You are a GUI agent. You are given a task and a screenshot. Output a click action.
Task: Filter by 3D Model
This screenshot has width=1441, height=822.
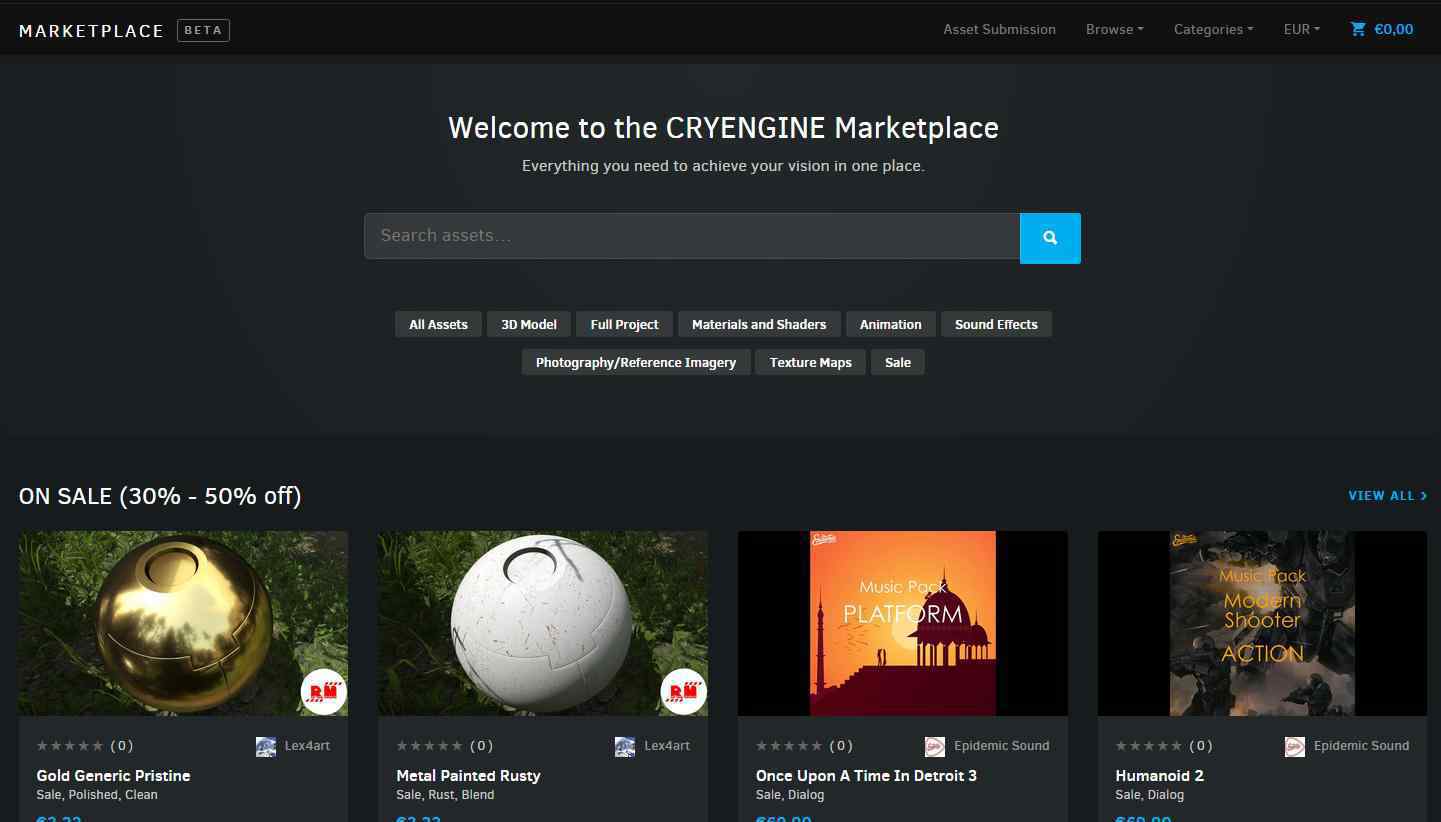coord(529,324)
